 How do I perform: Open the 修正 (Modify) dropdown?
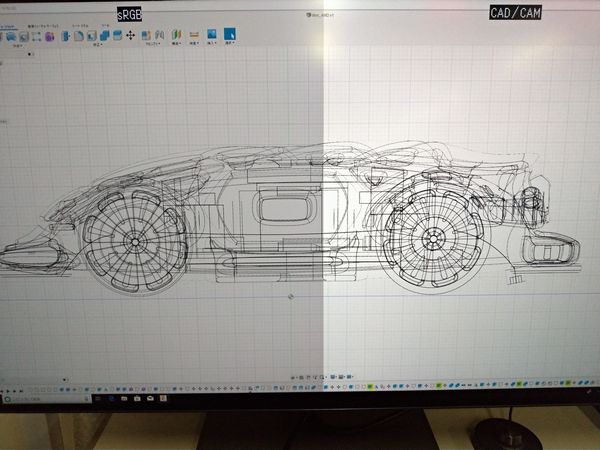(97, 45)
